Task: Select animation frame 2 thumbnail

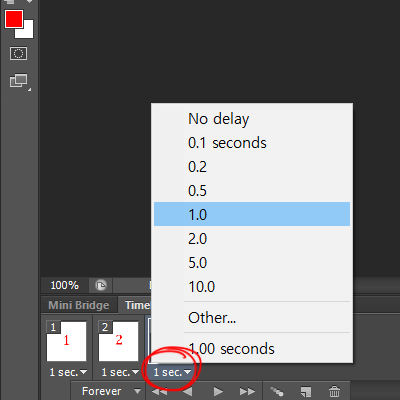Action: pos(118,341)
